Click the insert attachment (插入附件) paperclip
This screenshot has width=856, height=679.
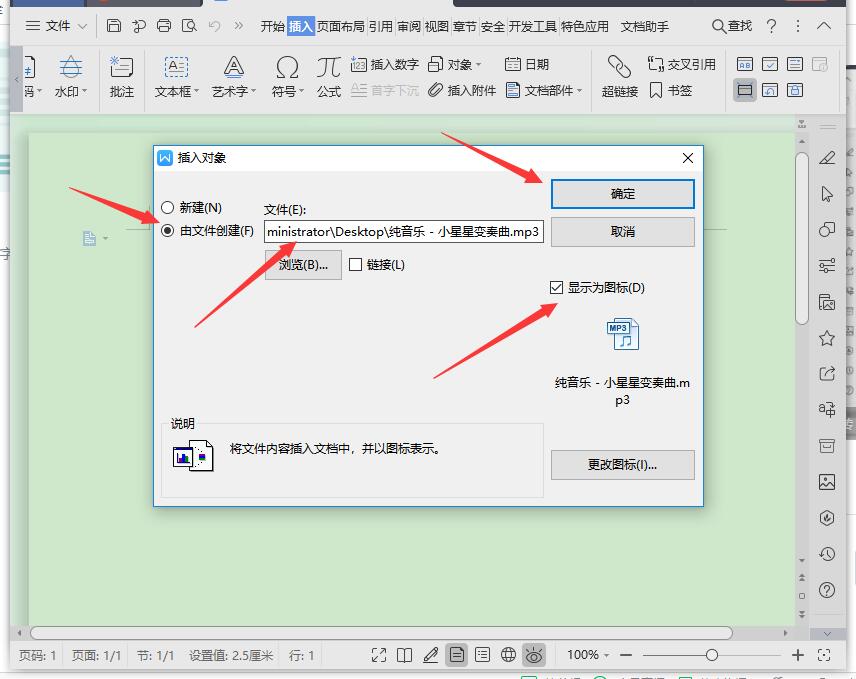[435, 90]
